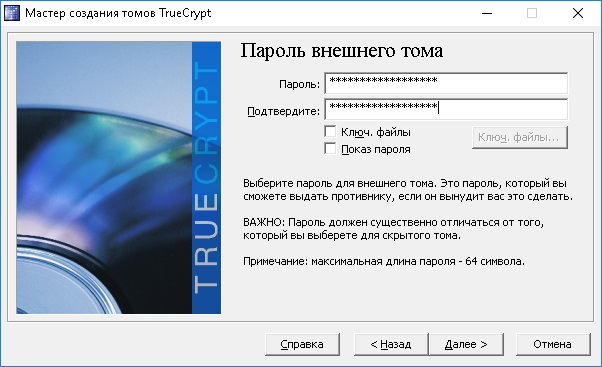Screen dimensions: 602x367
Task: Go back with the "< Назад" button
Action: (x=391, y=344)
